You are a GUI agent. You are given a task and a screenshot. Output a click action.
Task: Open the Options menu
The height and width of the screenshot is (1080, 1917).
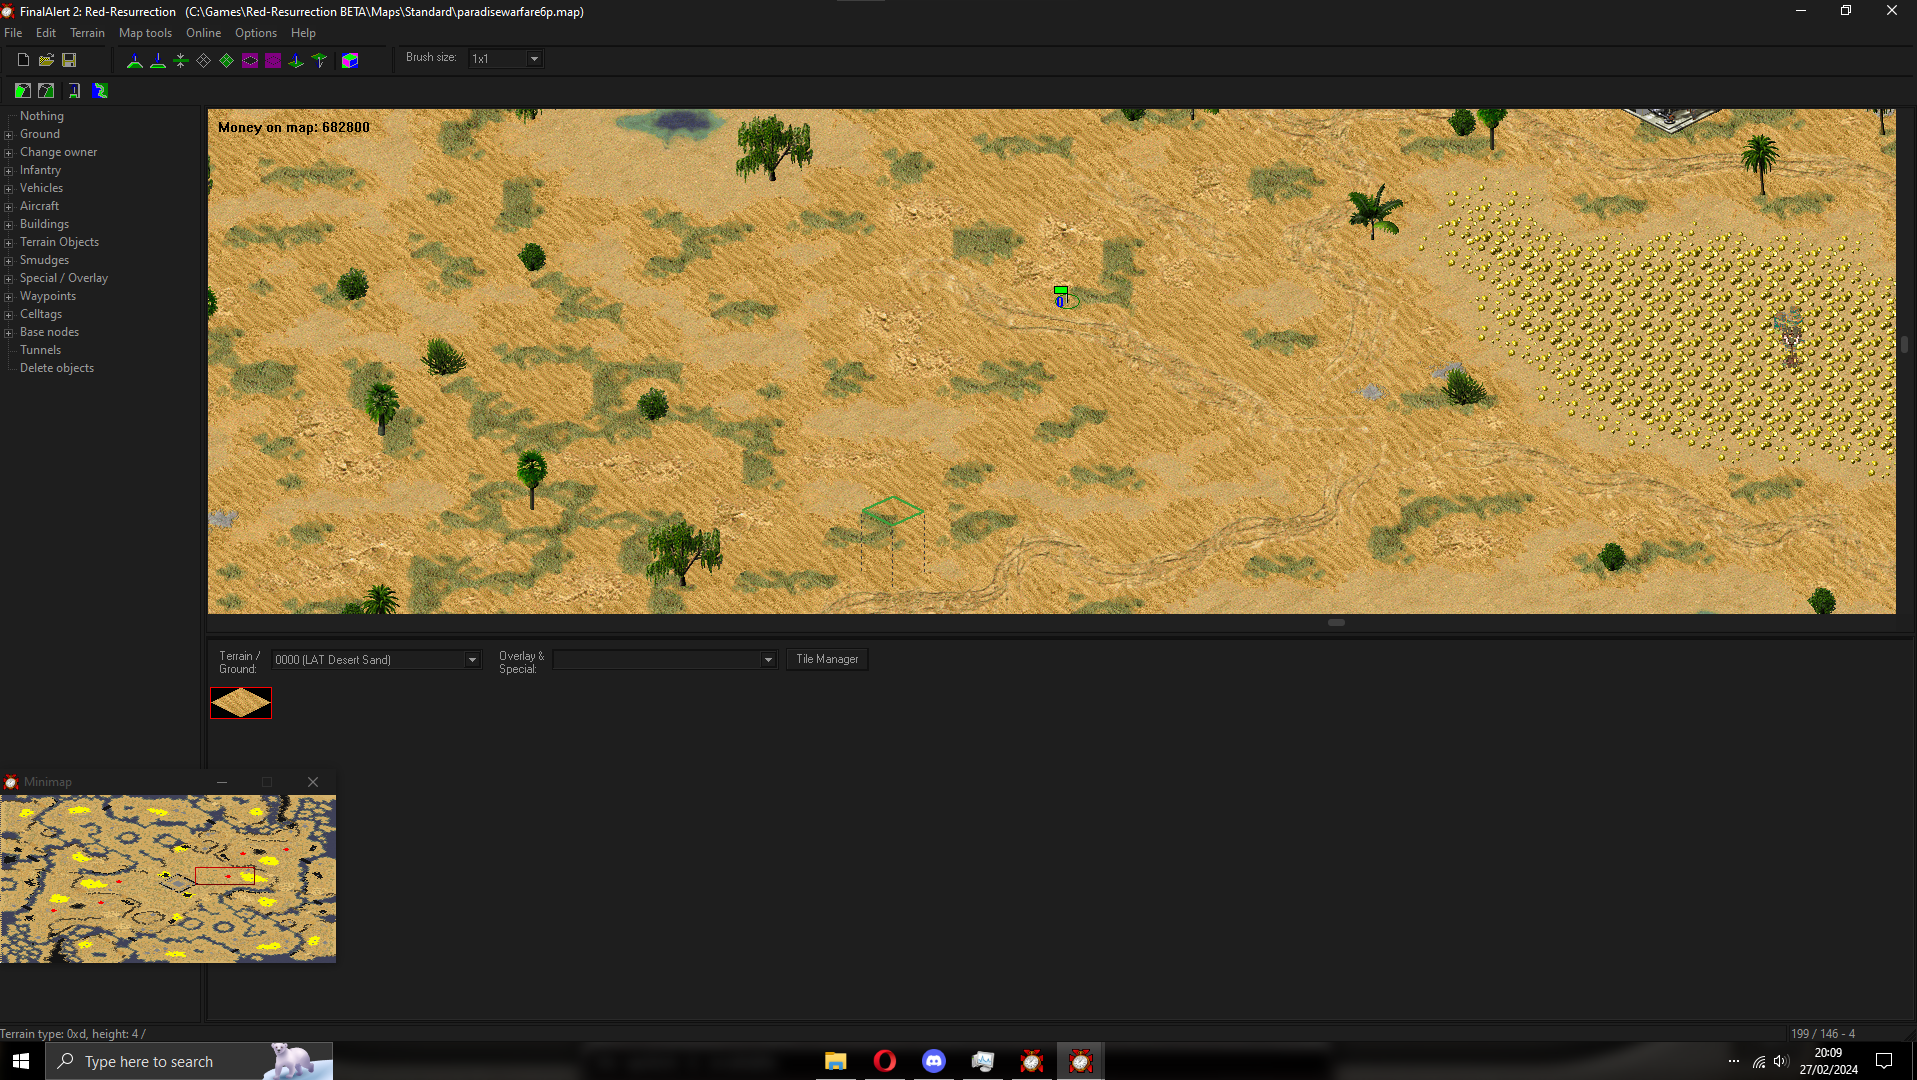coord(256,33)
